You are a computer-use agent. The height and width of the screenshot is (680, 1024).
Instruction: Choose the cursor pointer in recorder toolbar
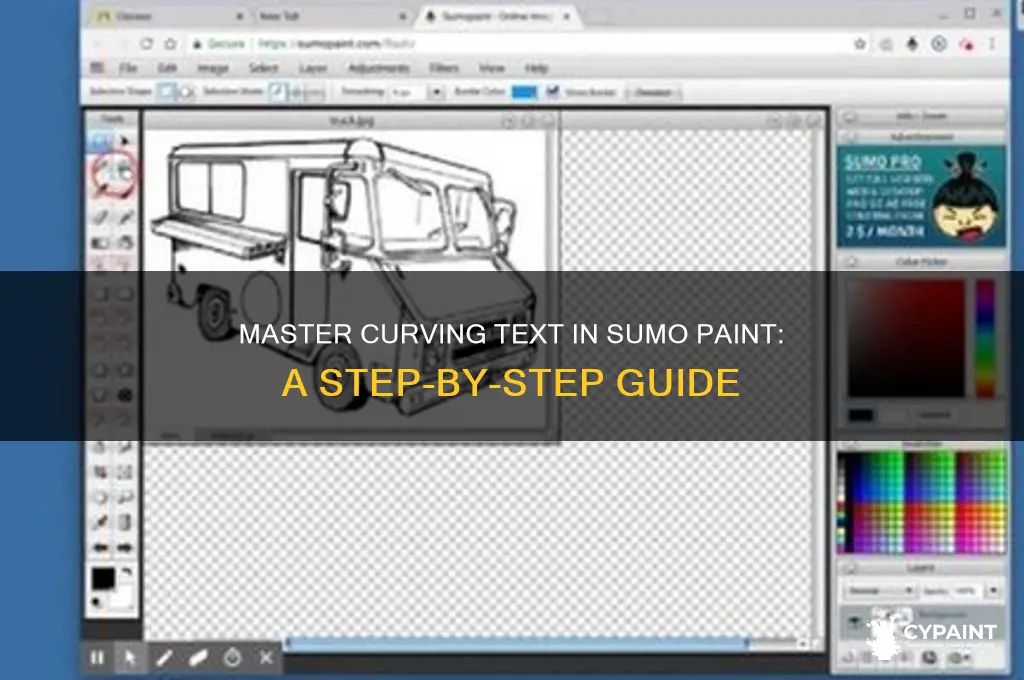click(130, 657)
